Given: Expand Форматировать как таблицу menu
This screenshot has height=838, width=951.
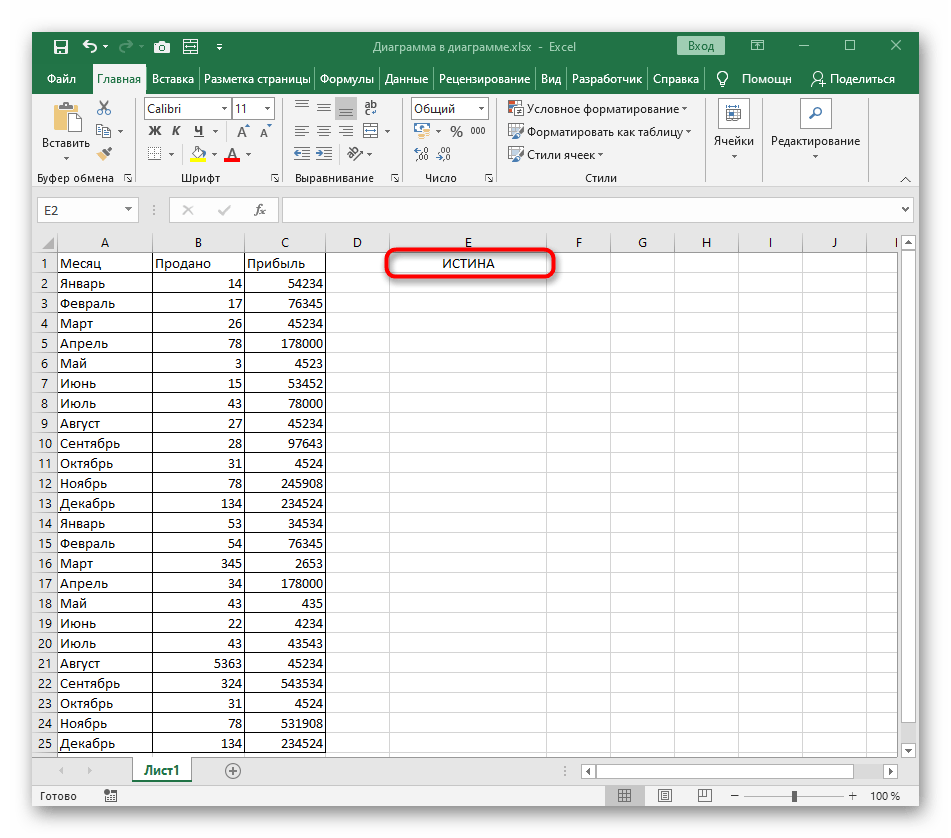Looking at the screenshot, I should [600, 132].
